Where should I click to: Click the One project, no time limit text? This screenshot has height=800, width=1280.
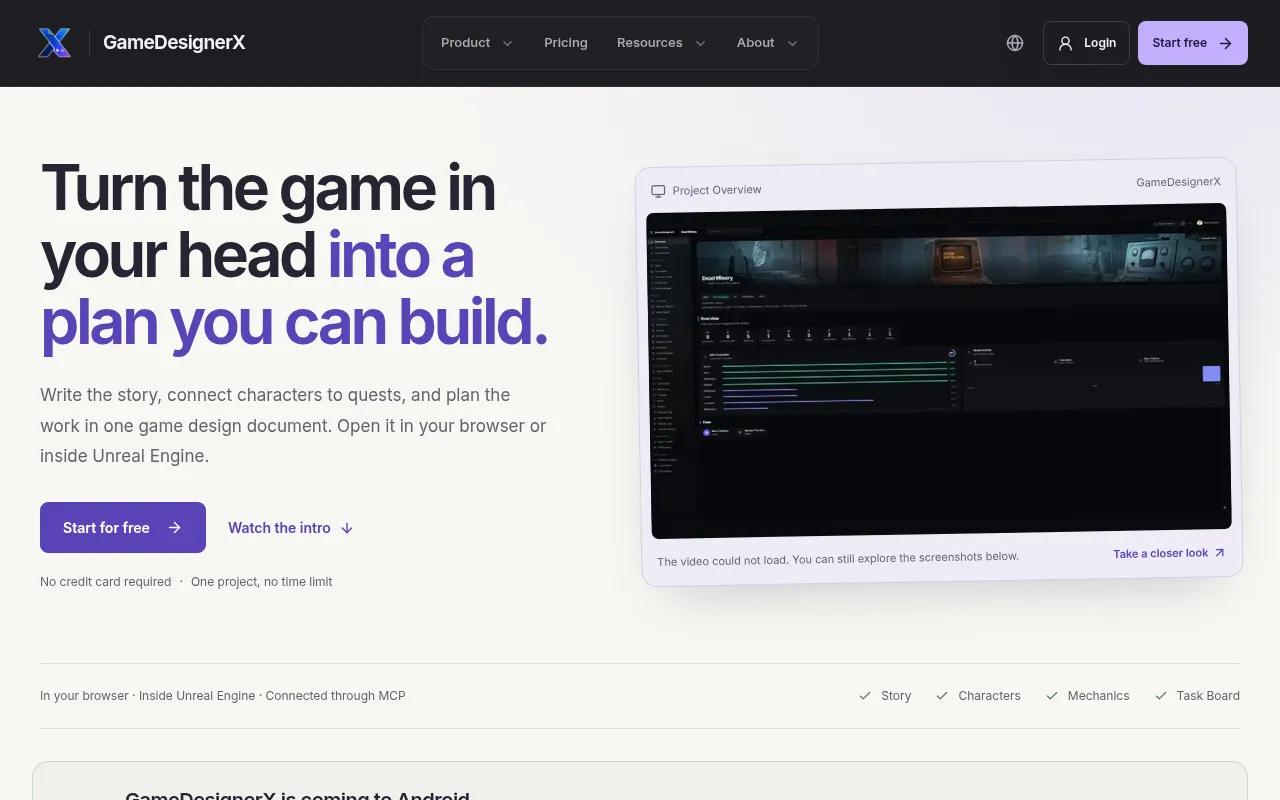262,582
